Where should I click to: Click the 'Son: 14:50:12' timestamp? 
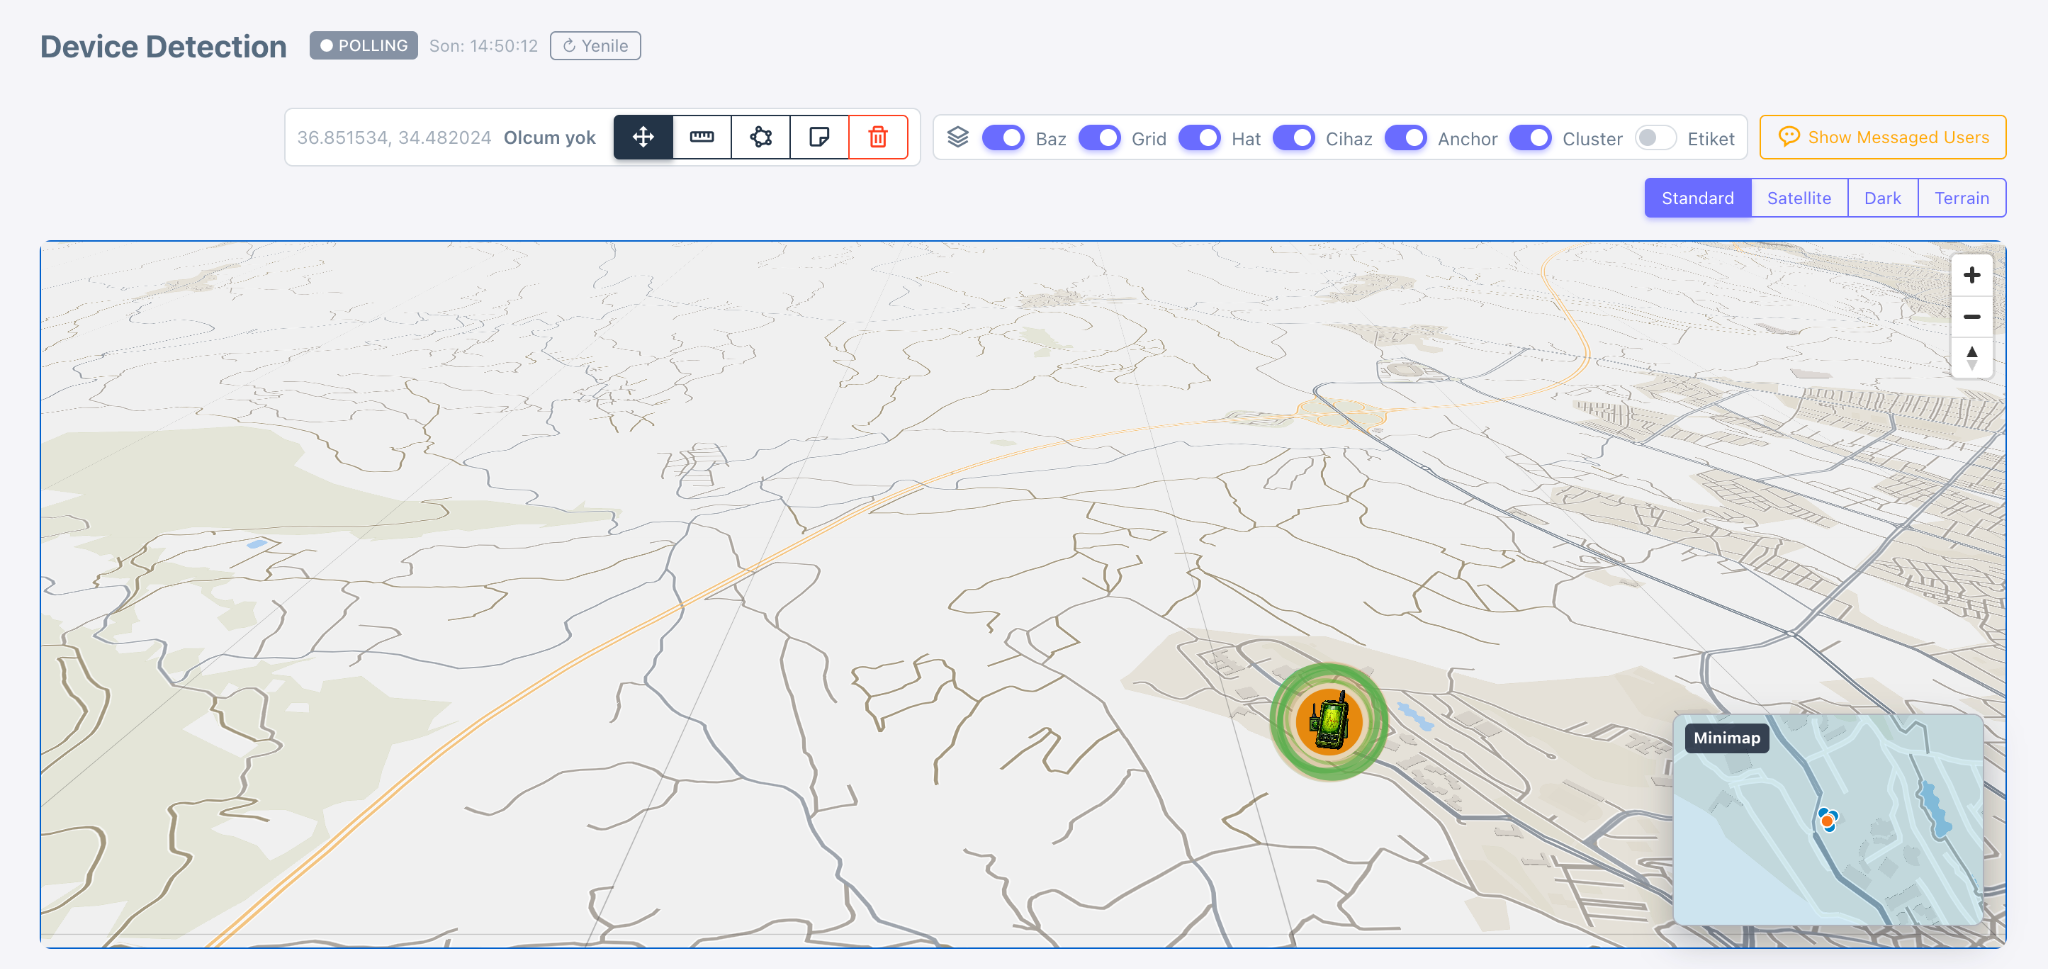[x=484, y=46]
